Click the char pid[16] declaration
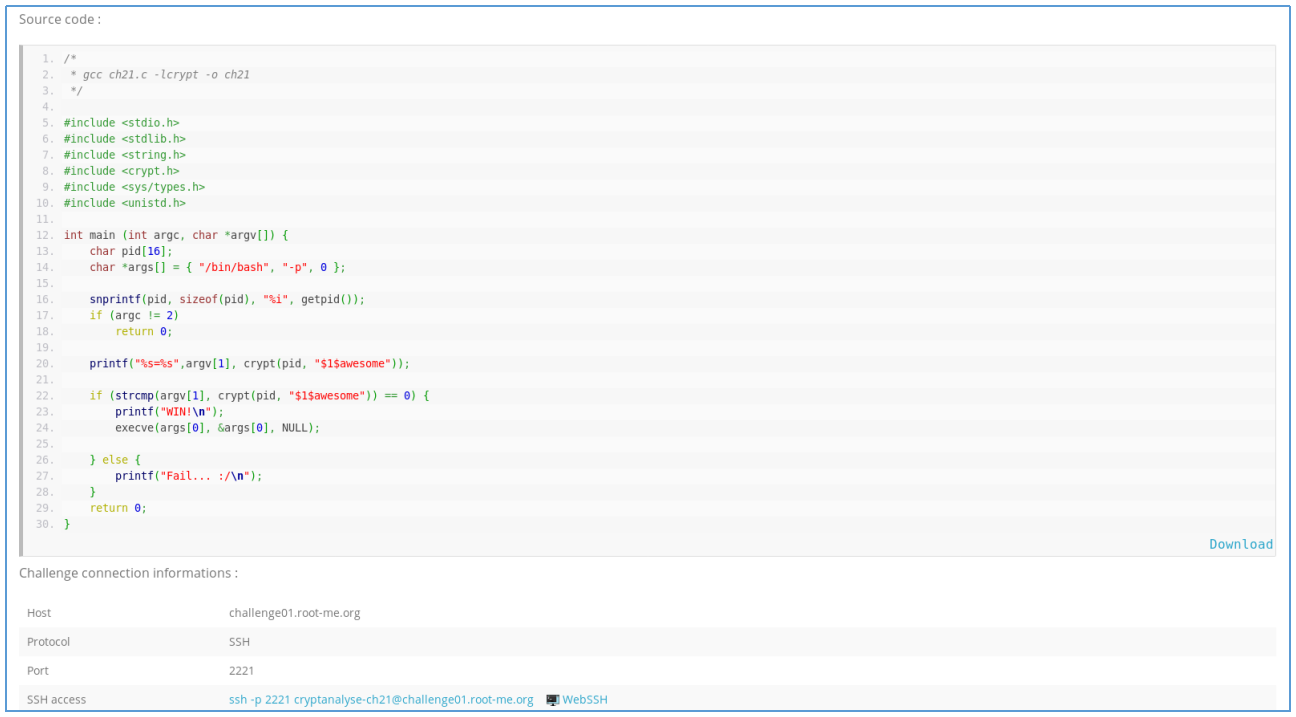The image size is (1296, 717). click(131, 251)
